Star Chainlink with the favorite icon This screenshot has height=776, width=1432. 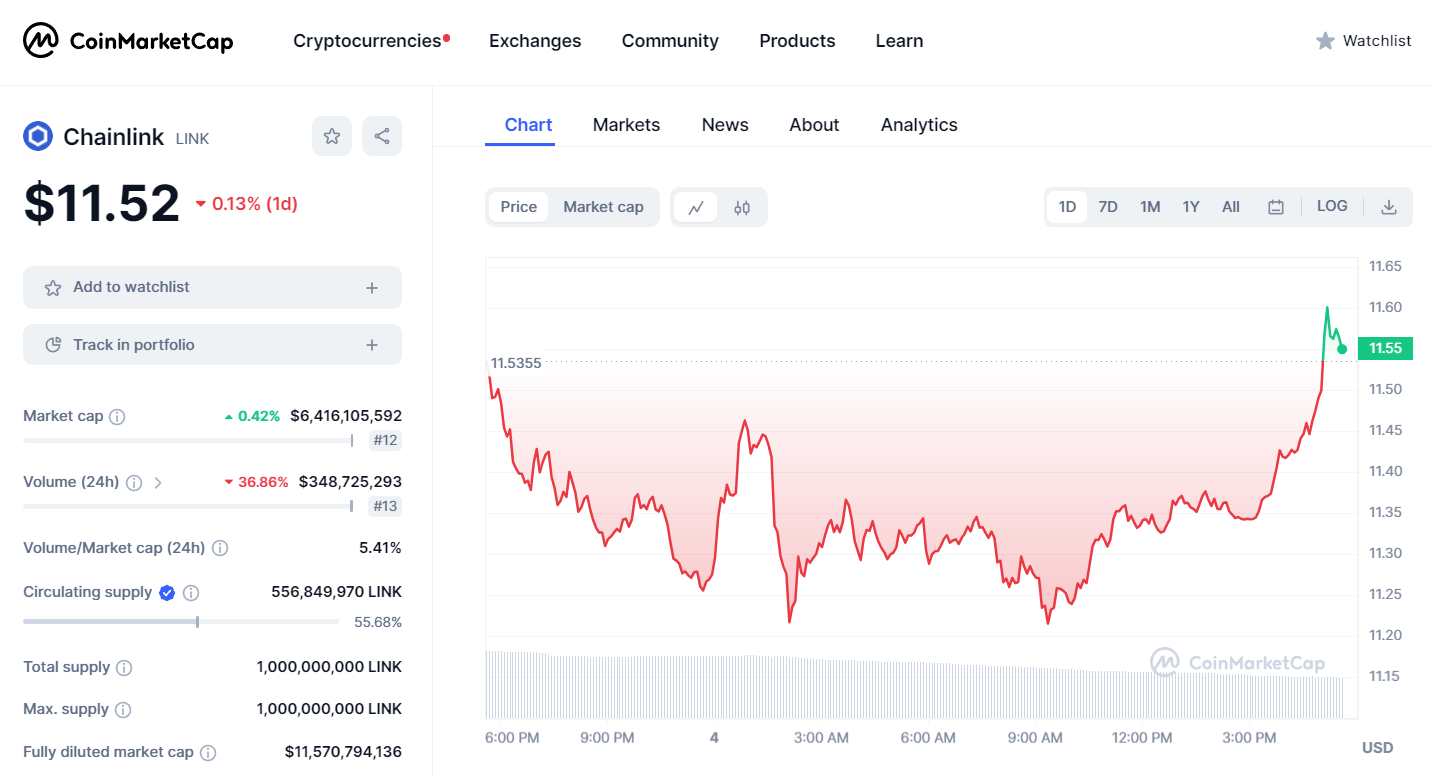pos(332,136)
